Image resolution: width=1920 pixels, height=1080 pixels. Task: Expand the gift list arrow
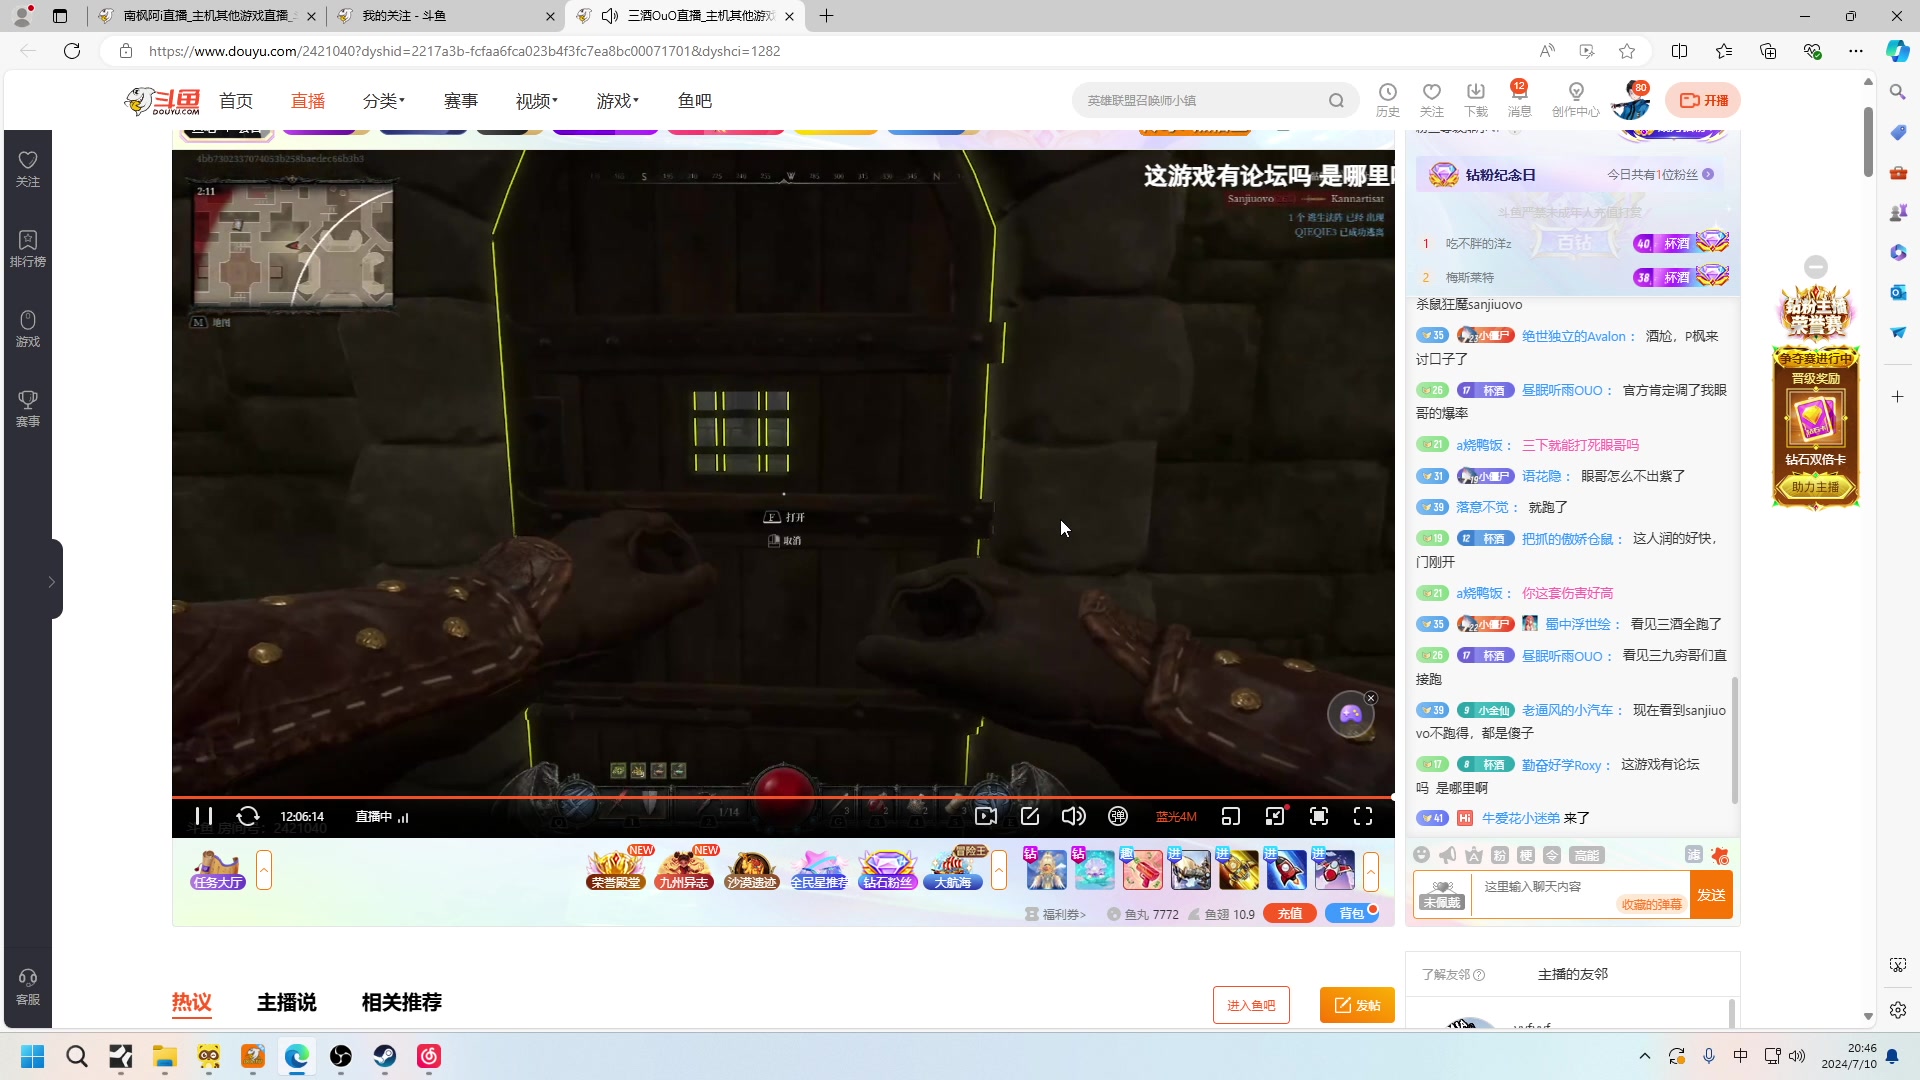[1370, 870]
